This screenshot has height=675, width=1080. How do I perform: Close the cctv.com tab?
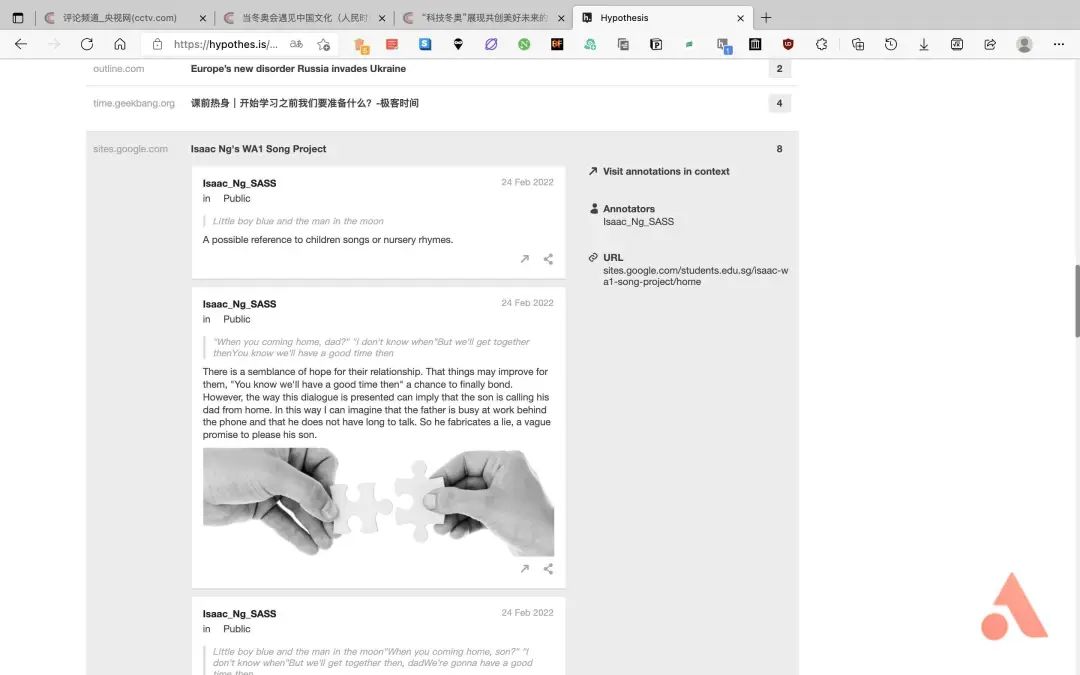(x=202, y=19)
